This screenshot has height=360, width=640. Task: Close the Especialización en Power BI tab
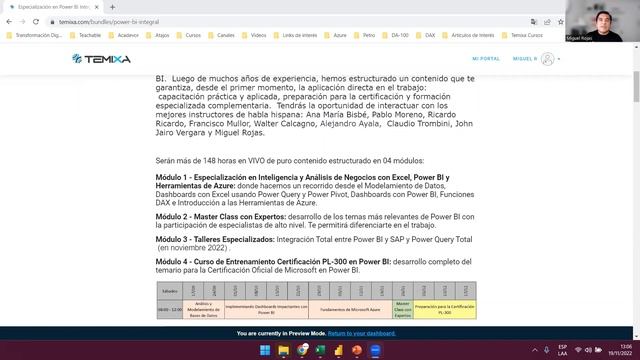coord(97,7)
